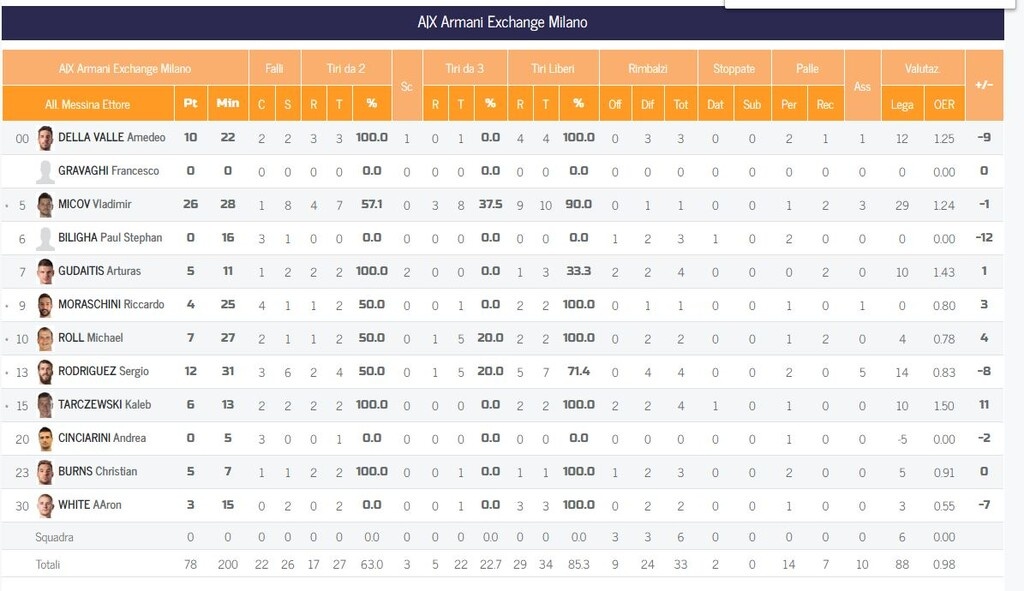
Task: Sort by the Min column header
Action: 228,103
